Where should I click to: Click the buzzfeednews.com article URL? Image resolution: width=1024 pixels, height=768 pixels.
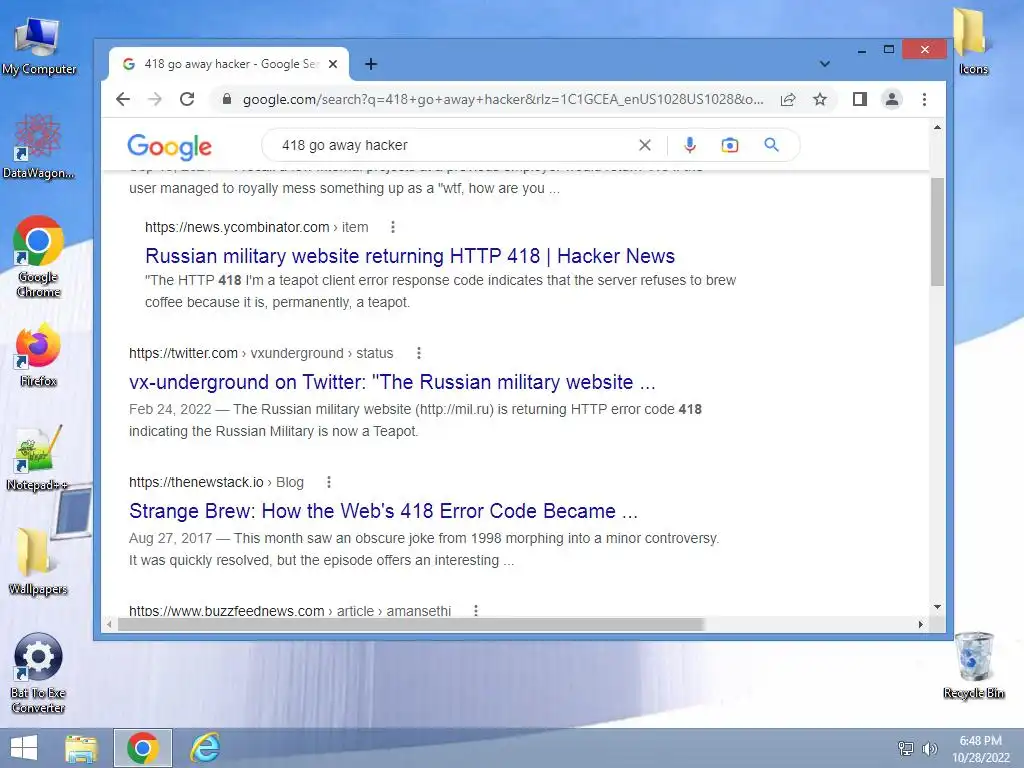(x=290, y=611)
